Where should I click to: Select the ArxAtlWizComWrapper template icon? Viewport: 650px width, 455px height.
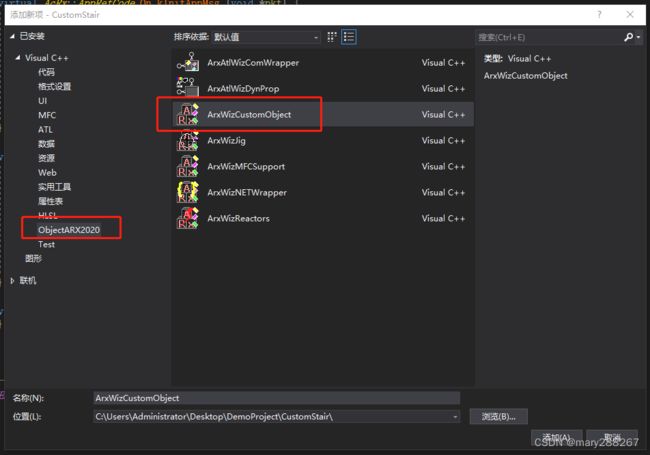pyautogui.click(x=188, y=62)
